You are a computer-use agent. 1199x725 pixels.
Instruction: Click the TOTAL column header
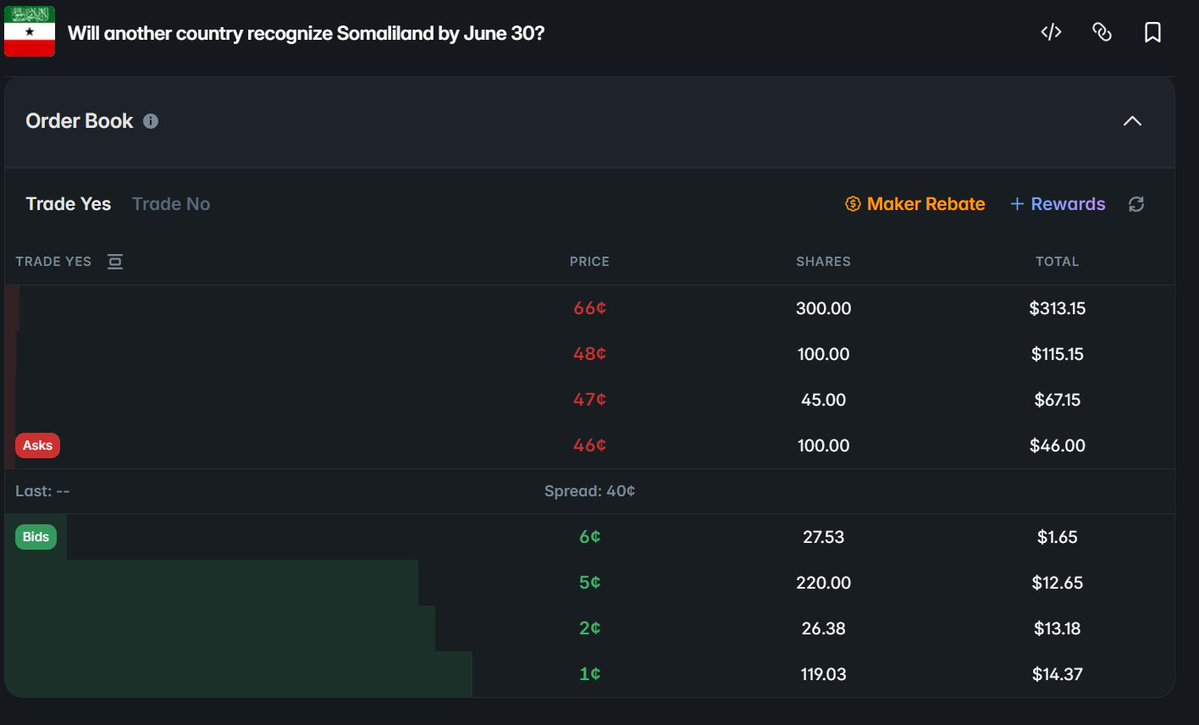[1057, 262]
